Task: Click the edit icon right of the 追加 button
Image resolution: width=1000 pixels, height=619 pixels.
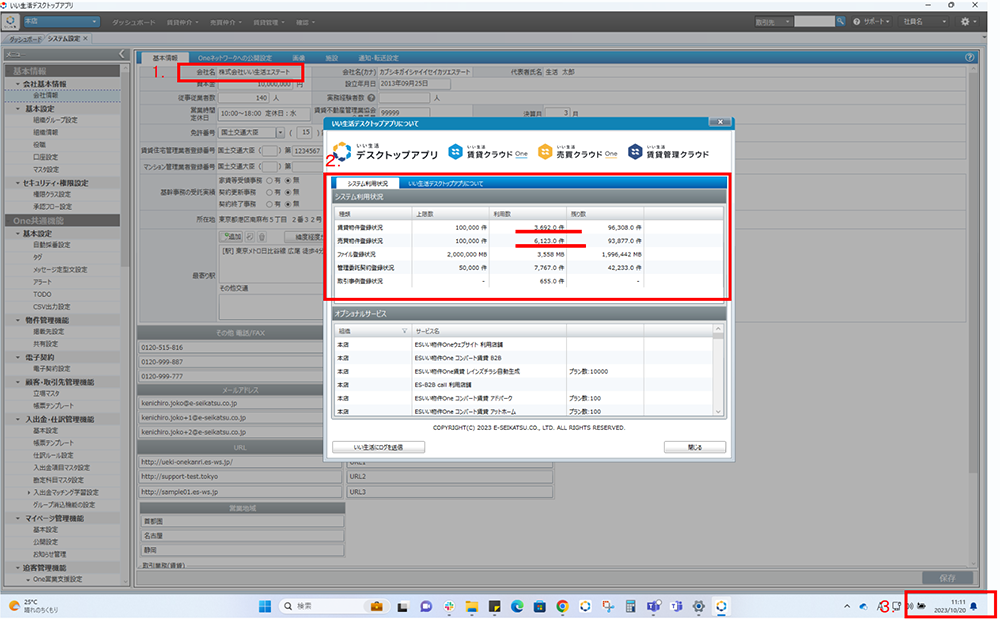Action: coord(250,237)
